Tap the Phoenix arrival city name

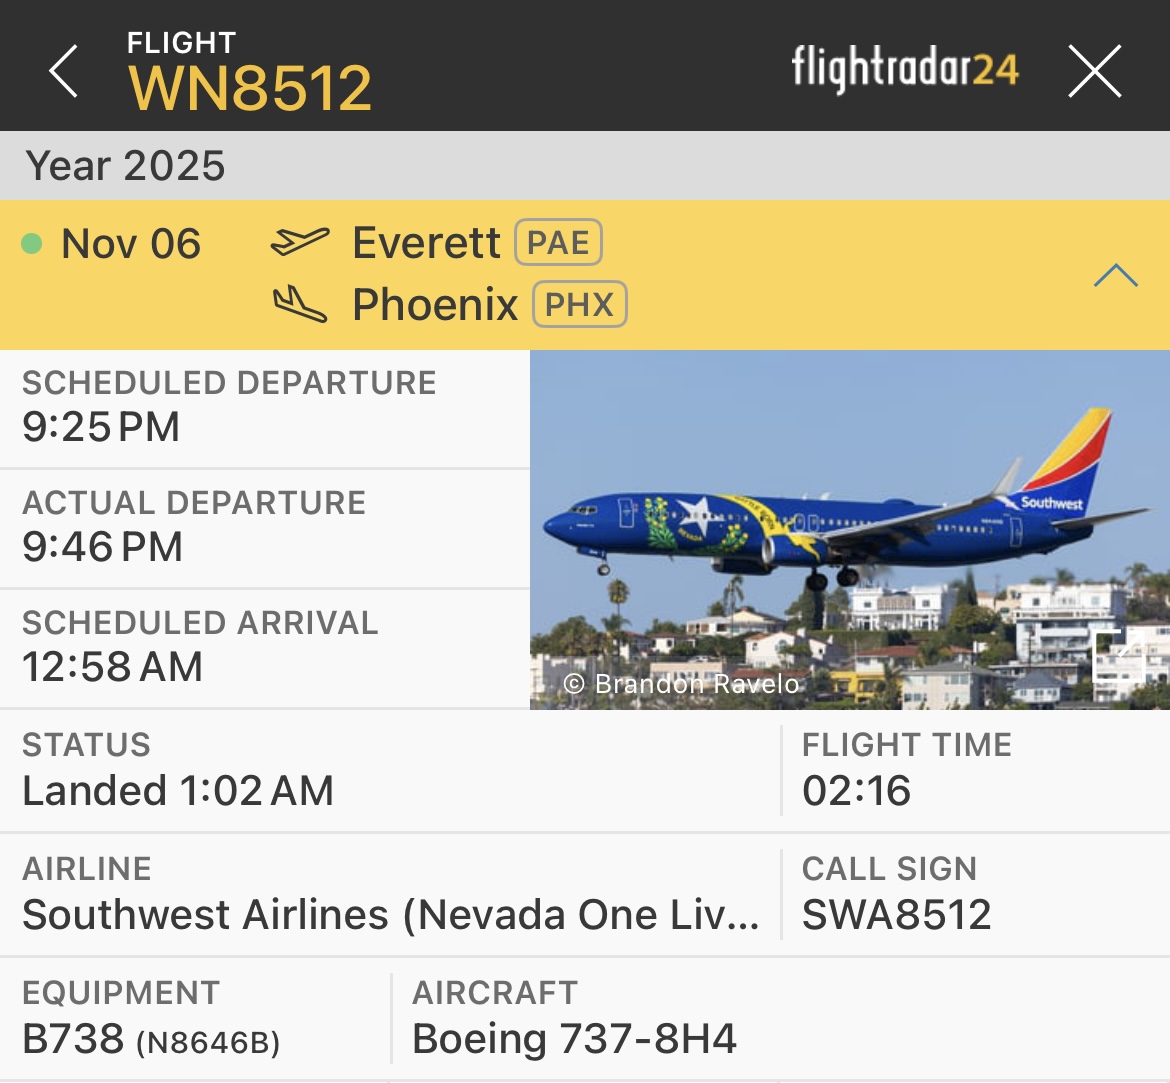pyautogui.click(x=435, y=304)
